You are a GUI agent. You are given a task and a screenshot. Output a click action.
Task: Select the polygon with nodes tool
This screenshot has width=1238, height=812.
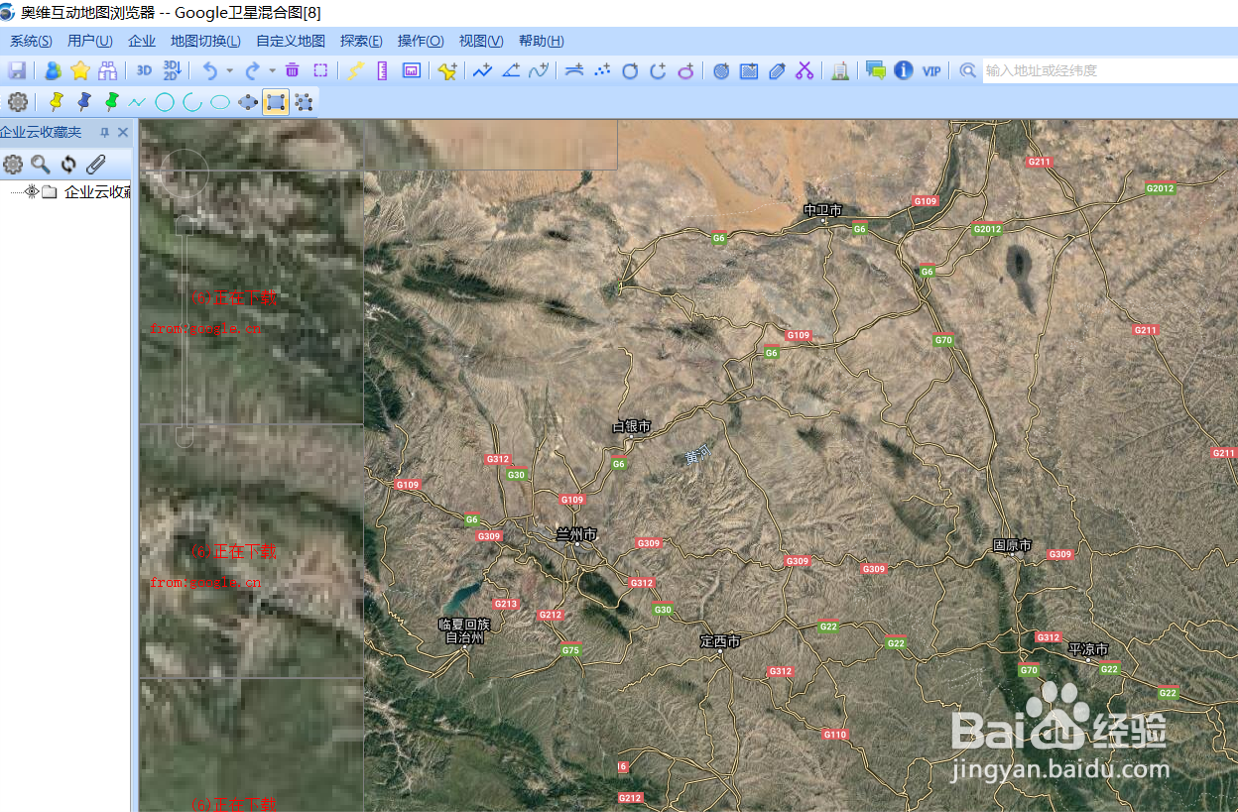304,102
